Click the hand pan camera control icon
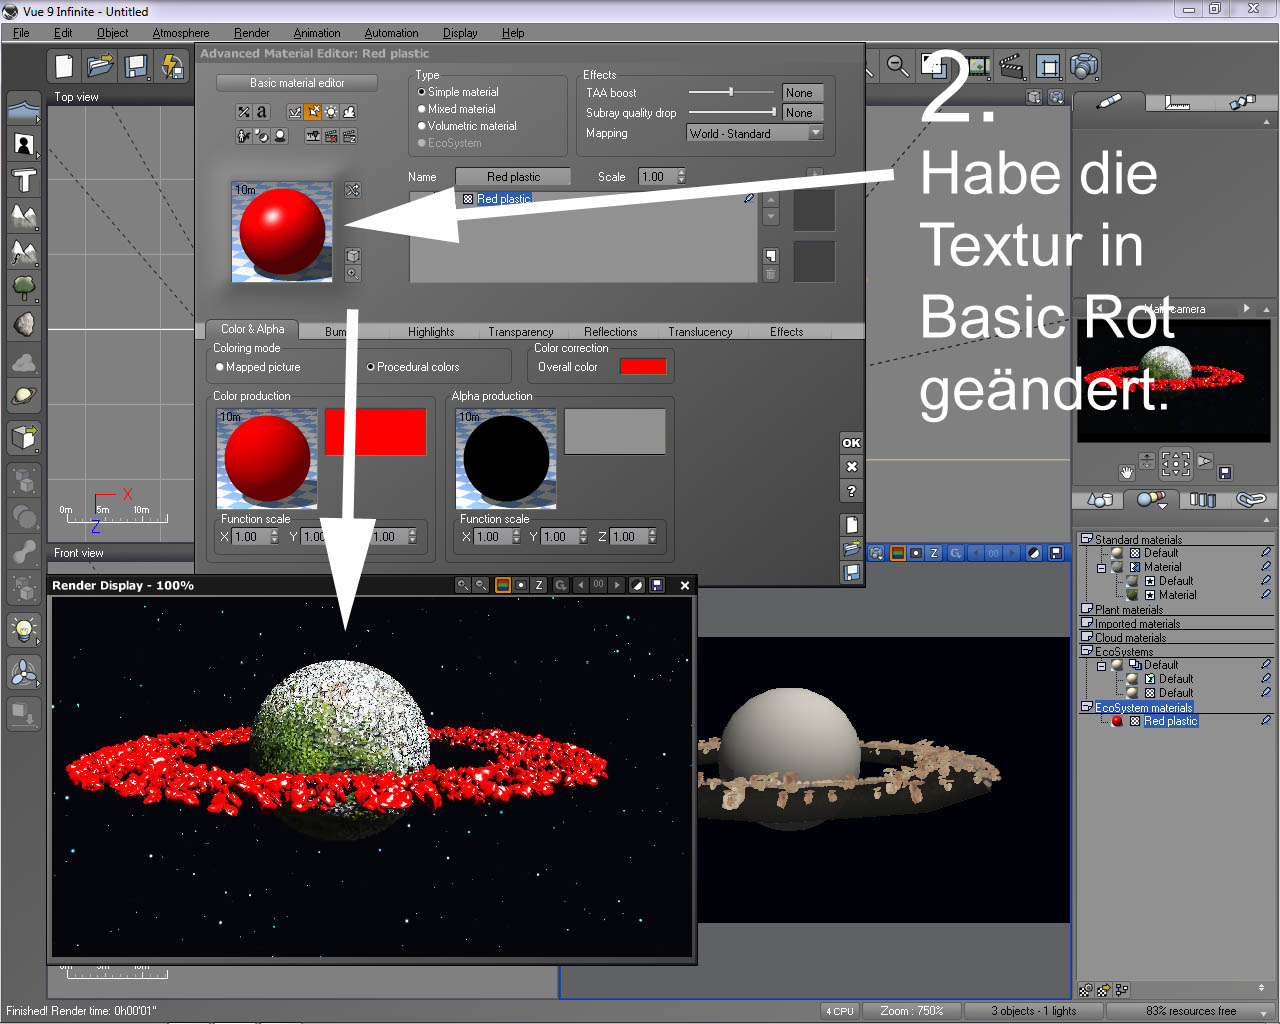The height and width of the screenshot is (1024, 1280). (x=1127, y=472)
